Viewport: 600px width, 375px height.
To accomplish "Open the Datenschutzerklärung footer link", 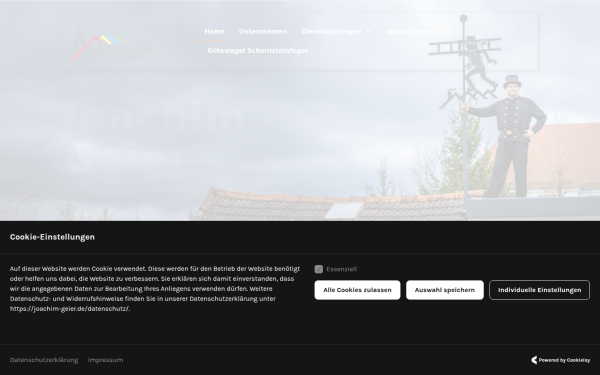I will [x=44, y=360].
